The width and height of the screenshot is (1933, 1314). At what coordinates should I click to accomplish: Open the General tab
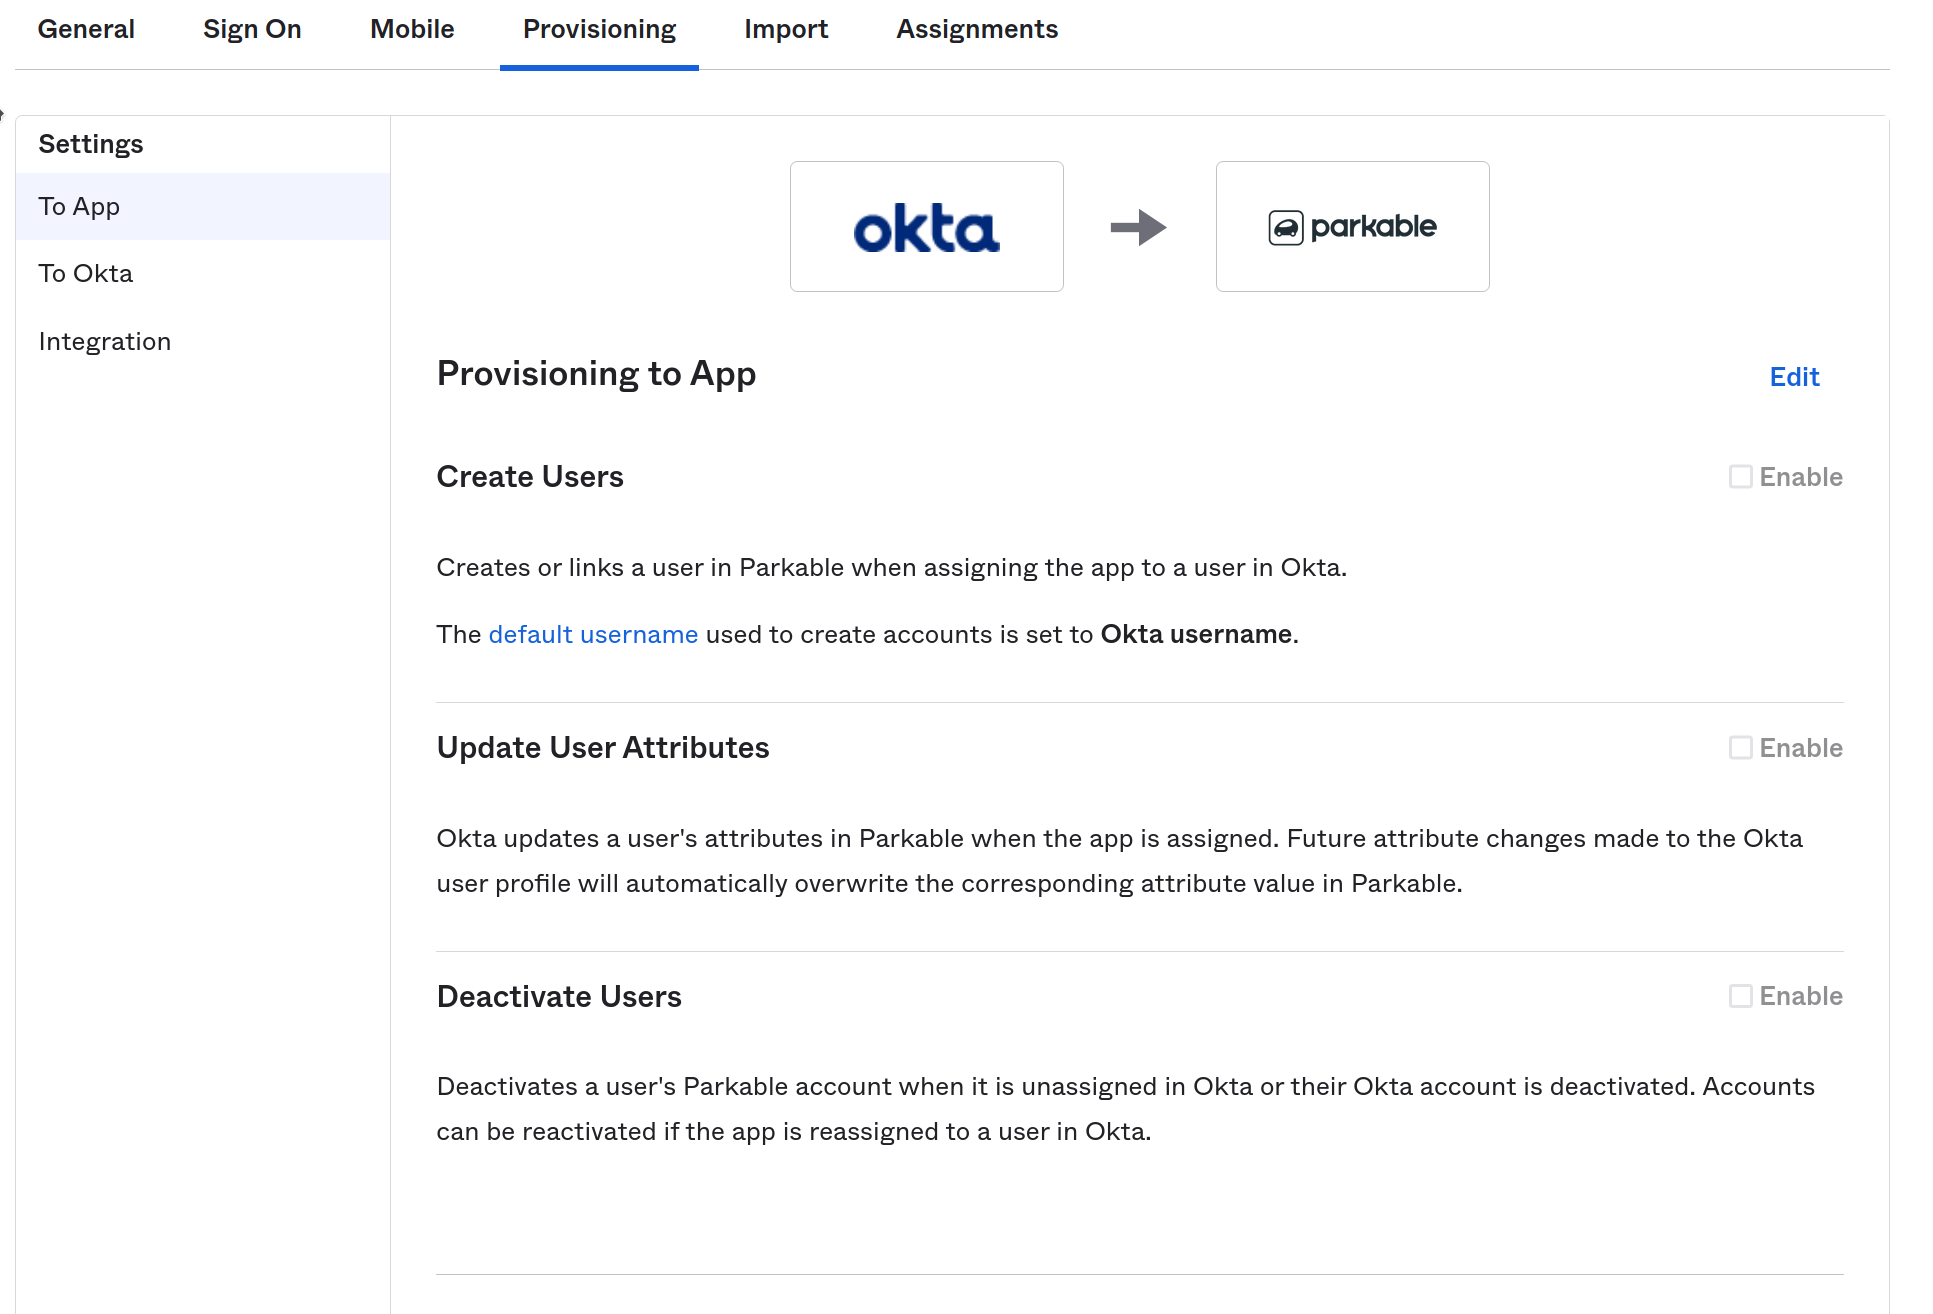(86, 29)
